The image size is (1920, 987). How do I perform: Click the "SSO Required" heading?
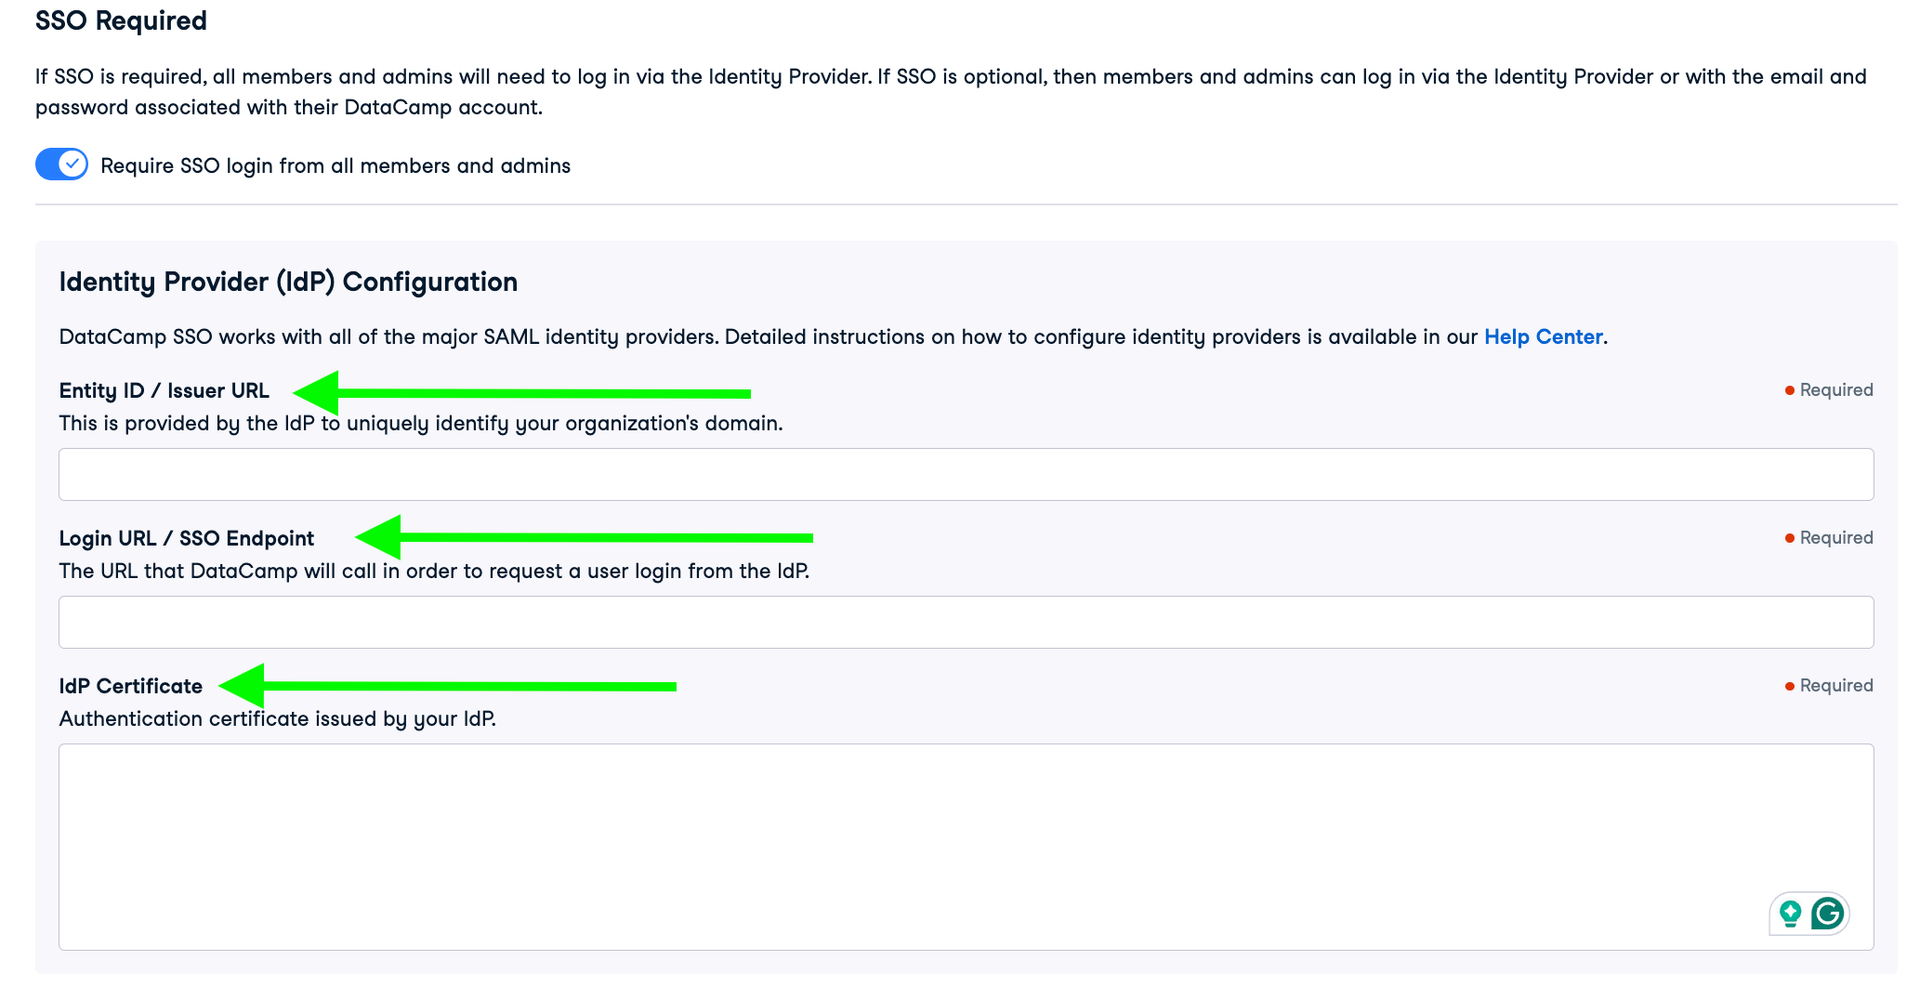[x=121, y=21]
